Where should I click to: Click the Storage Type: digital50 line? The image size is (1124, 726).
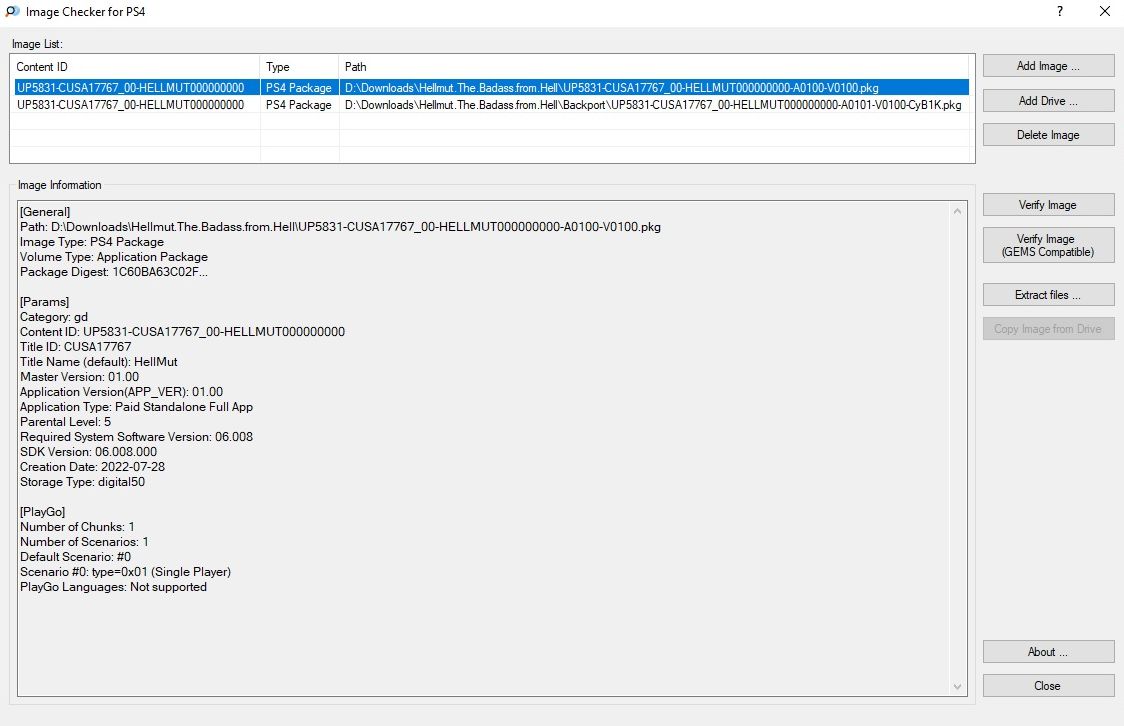(82, 482)
